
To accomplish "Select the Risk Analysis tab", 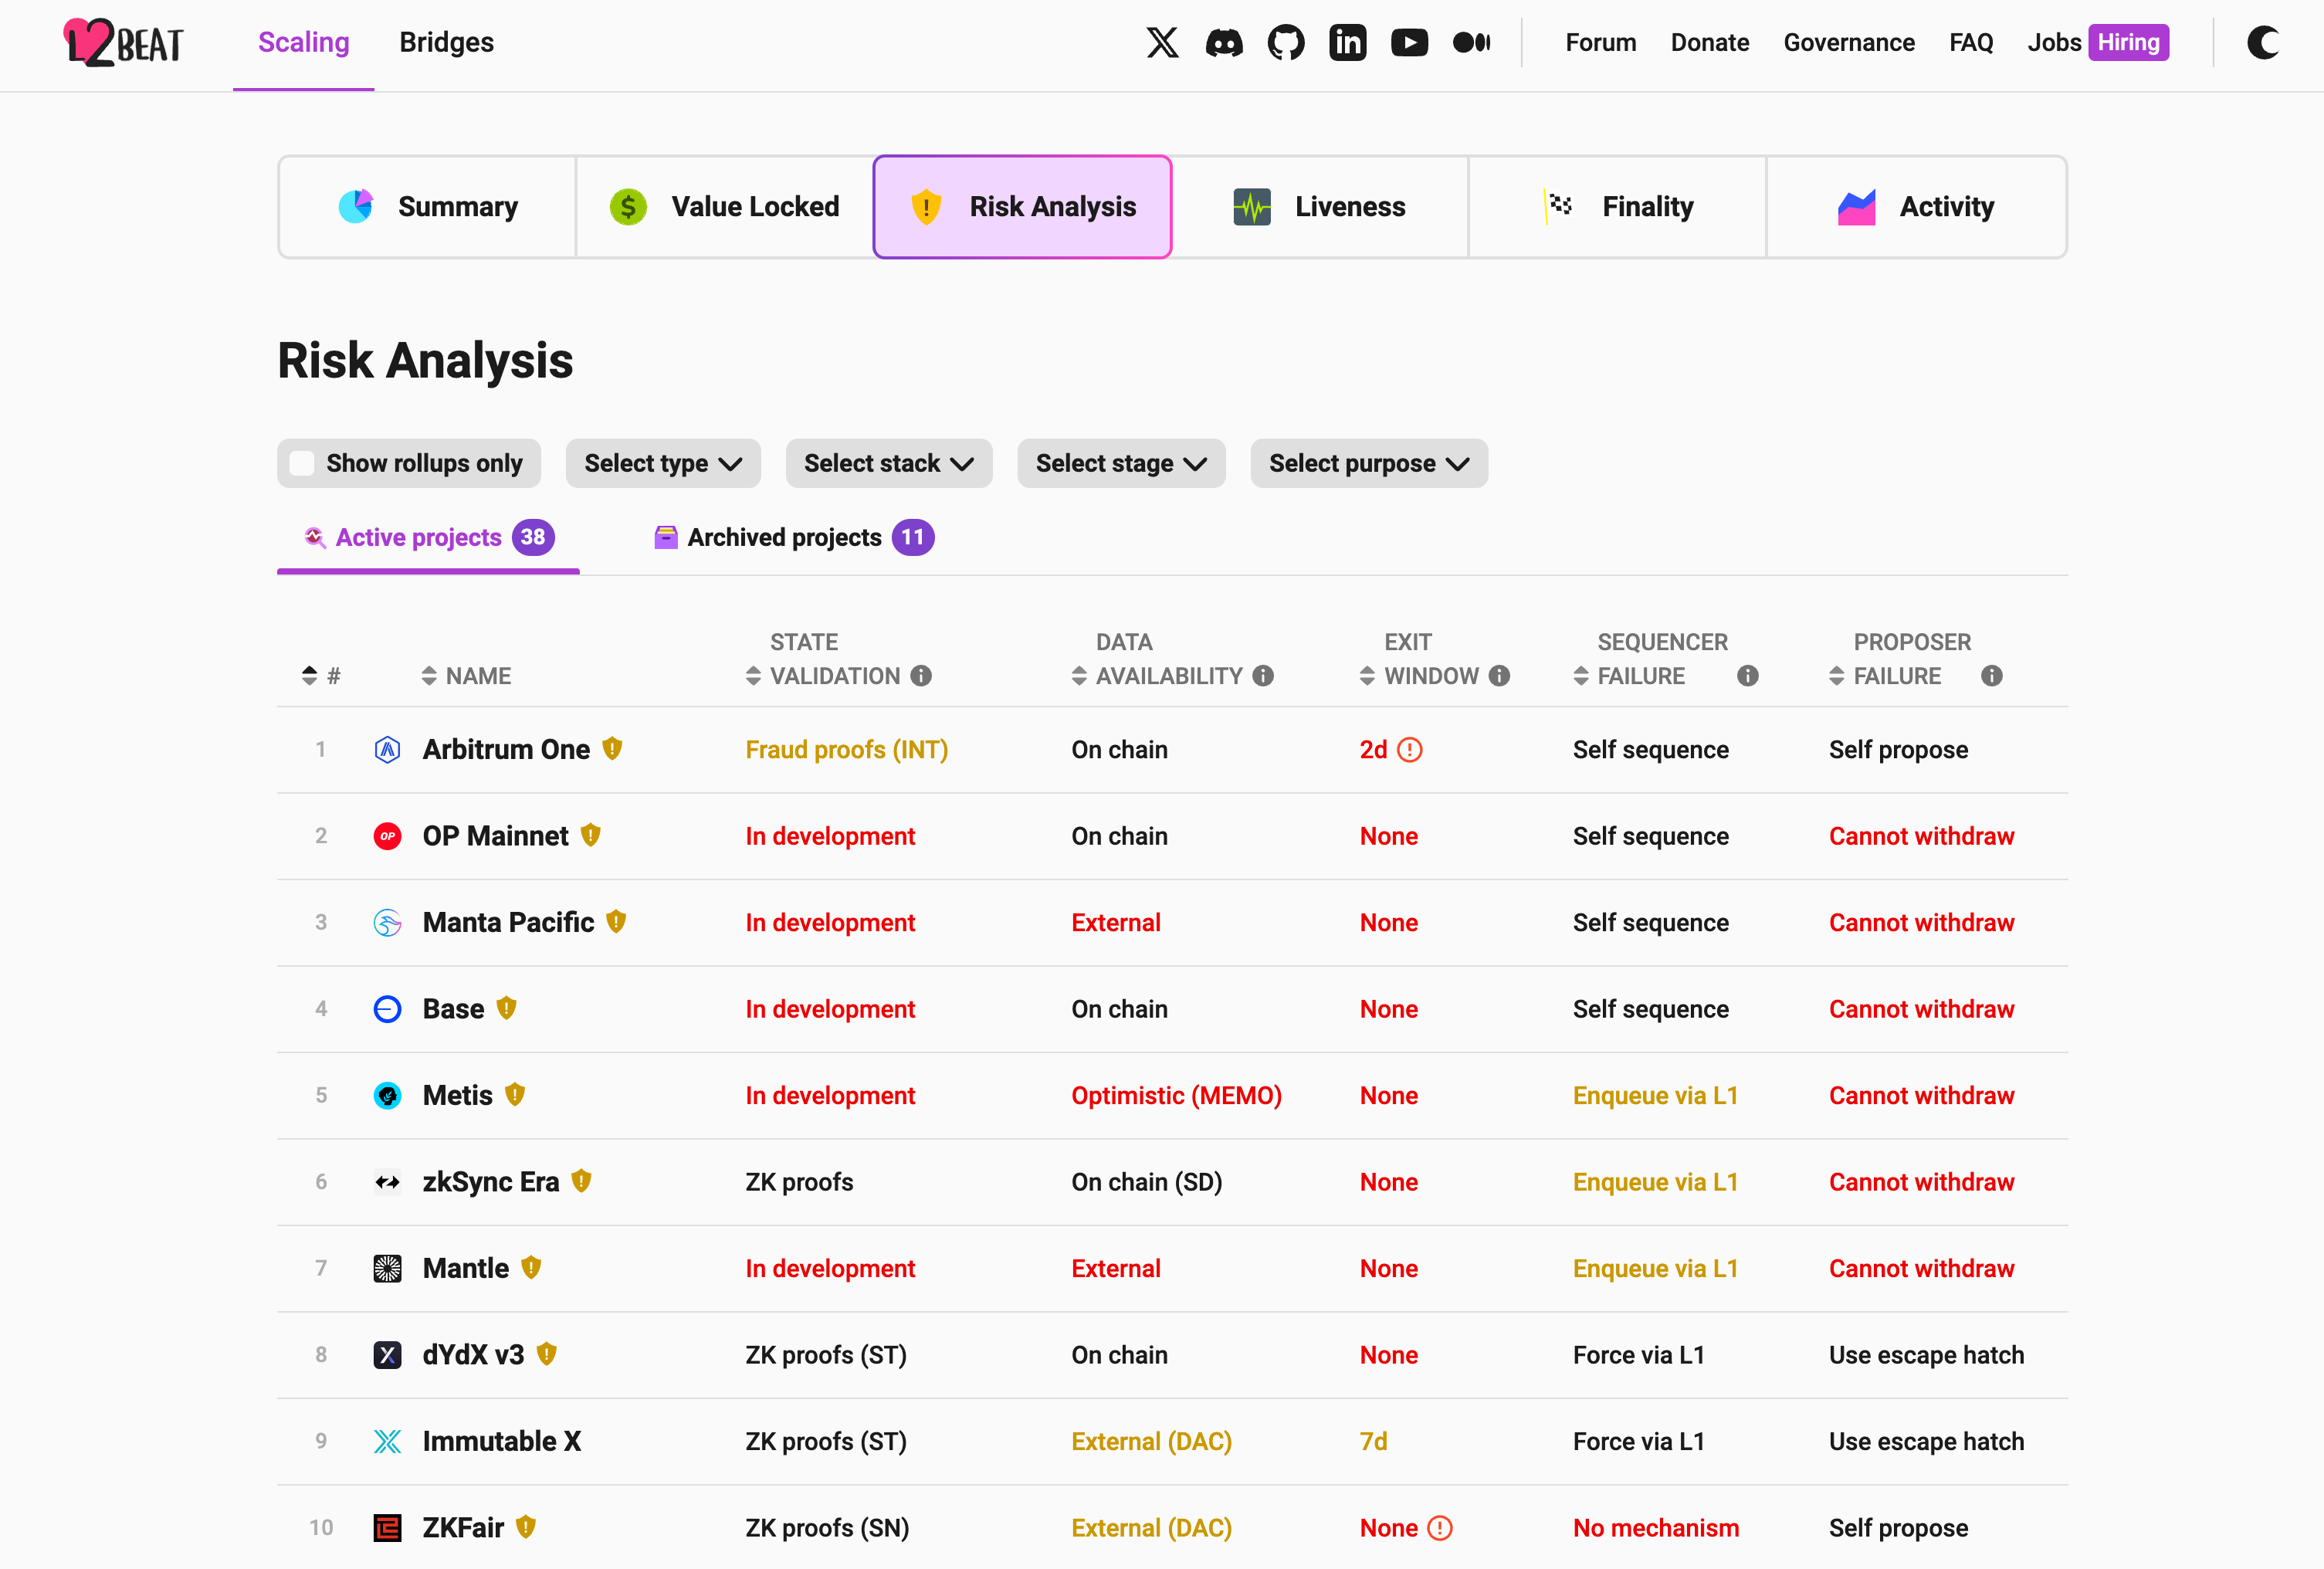I will tap(1022, 207).
